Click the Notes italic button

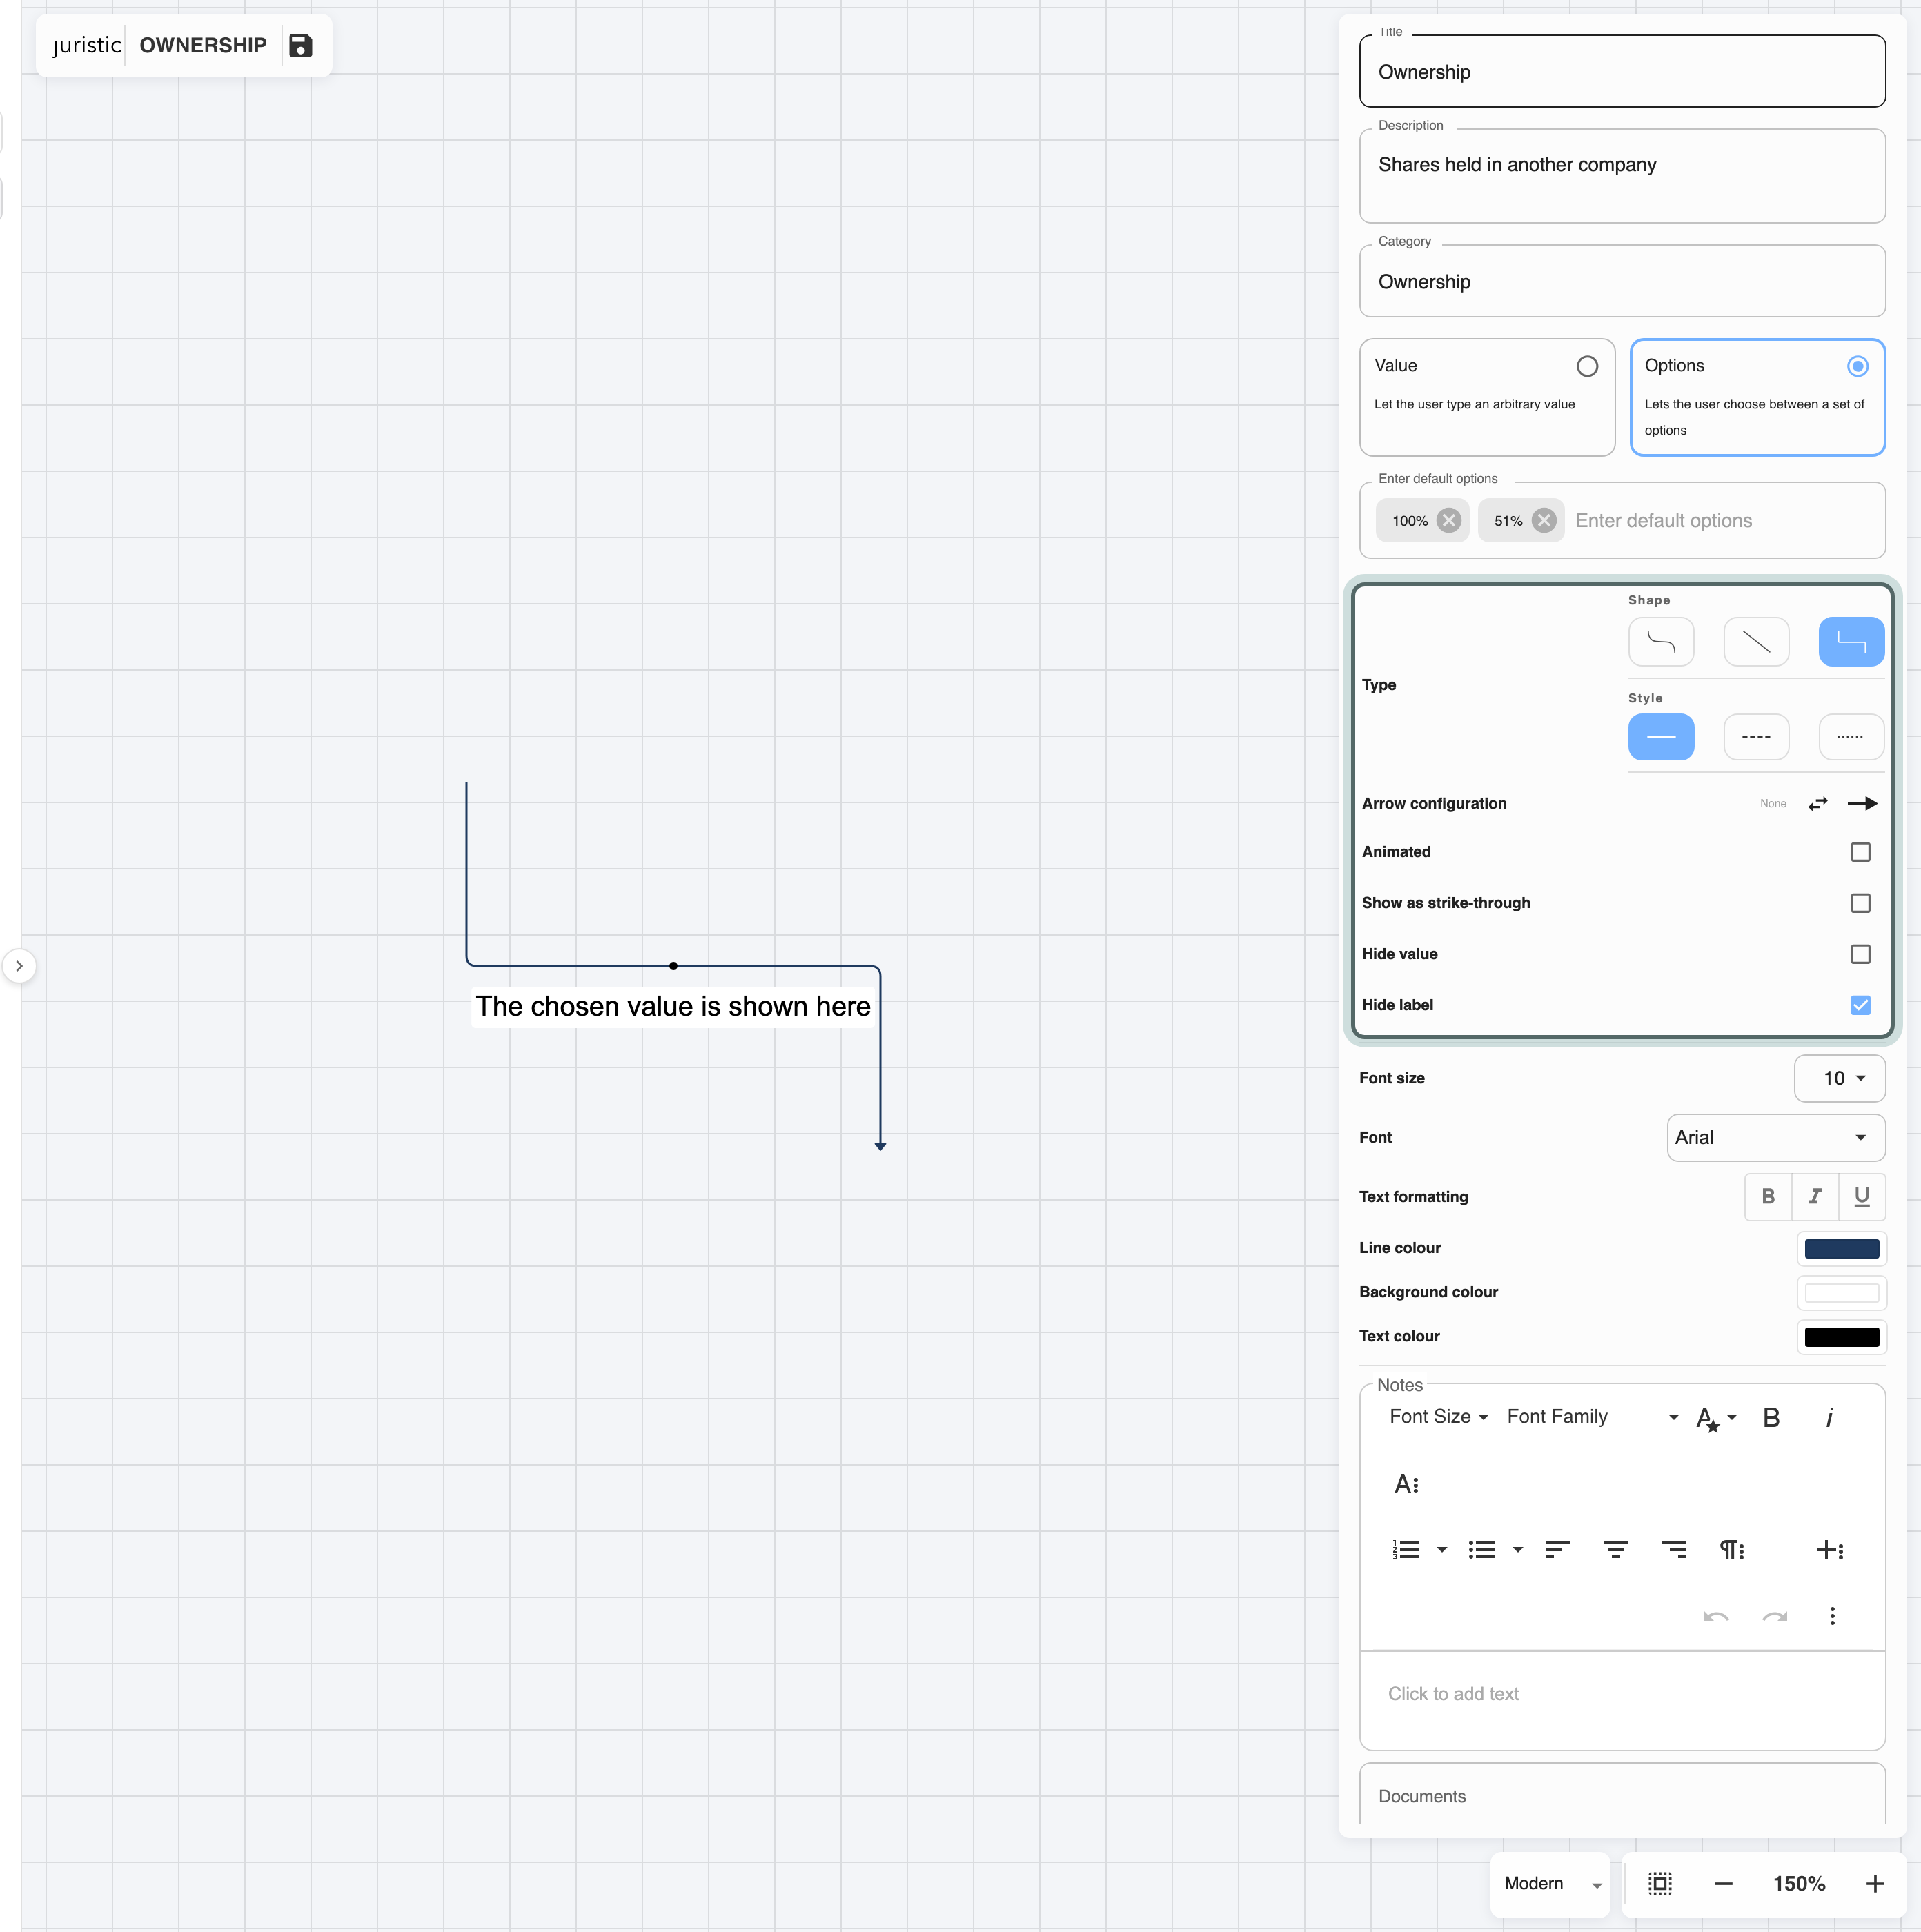[x=1829, y=1418]
